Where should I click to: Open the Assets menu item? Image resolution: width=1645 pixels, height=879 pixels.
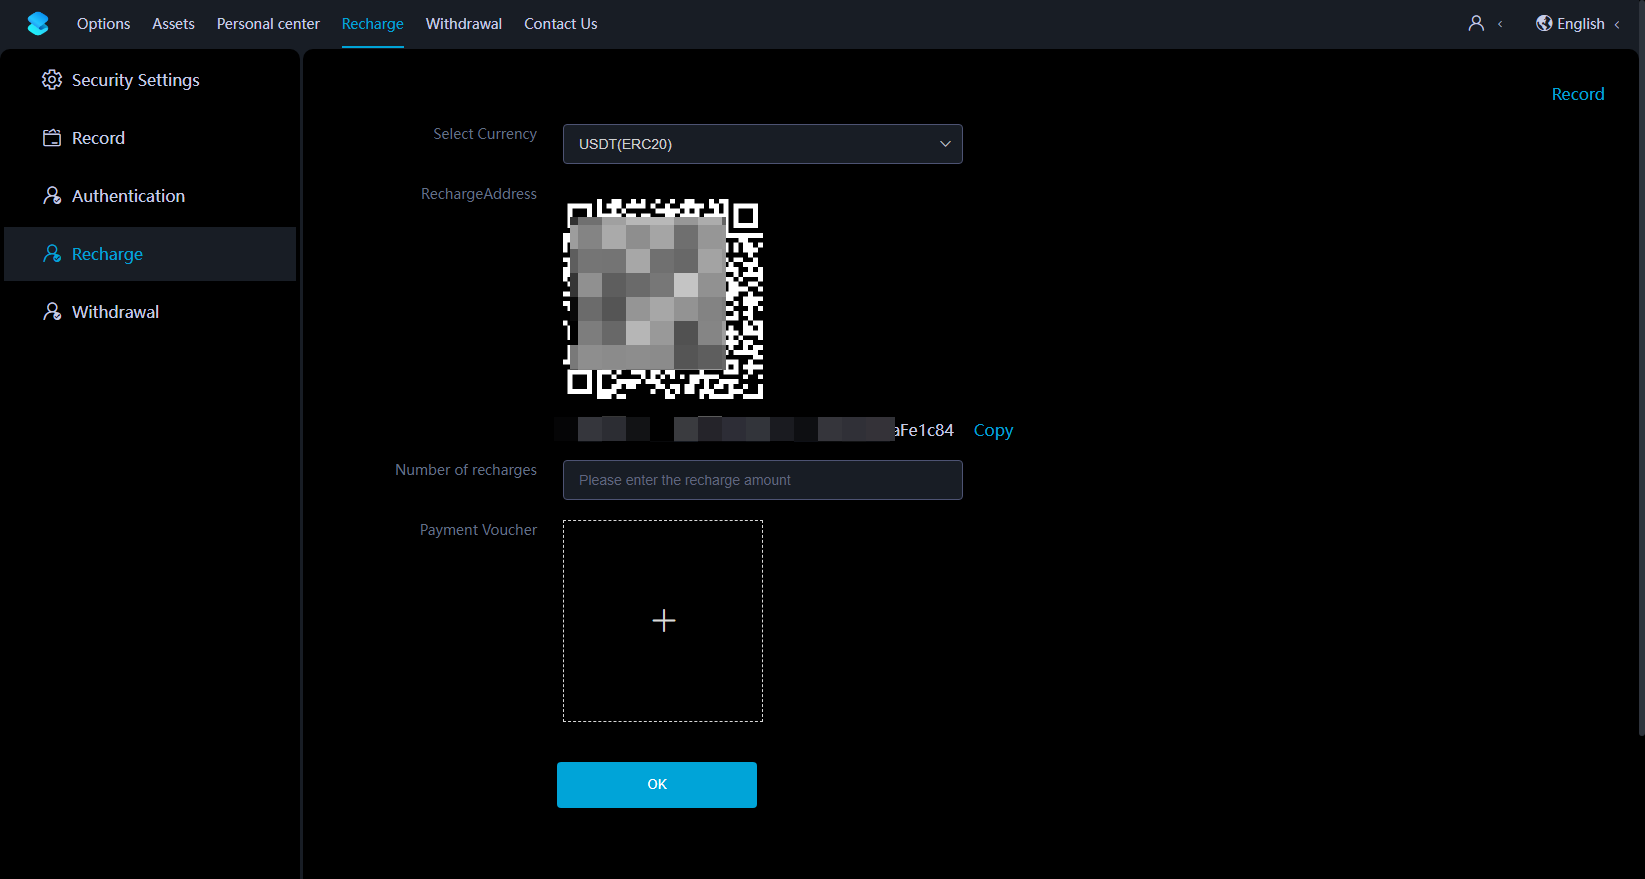pyautogui.click(x=173, y=24)
